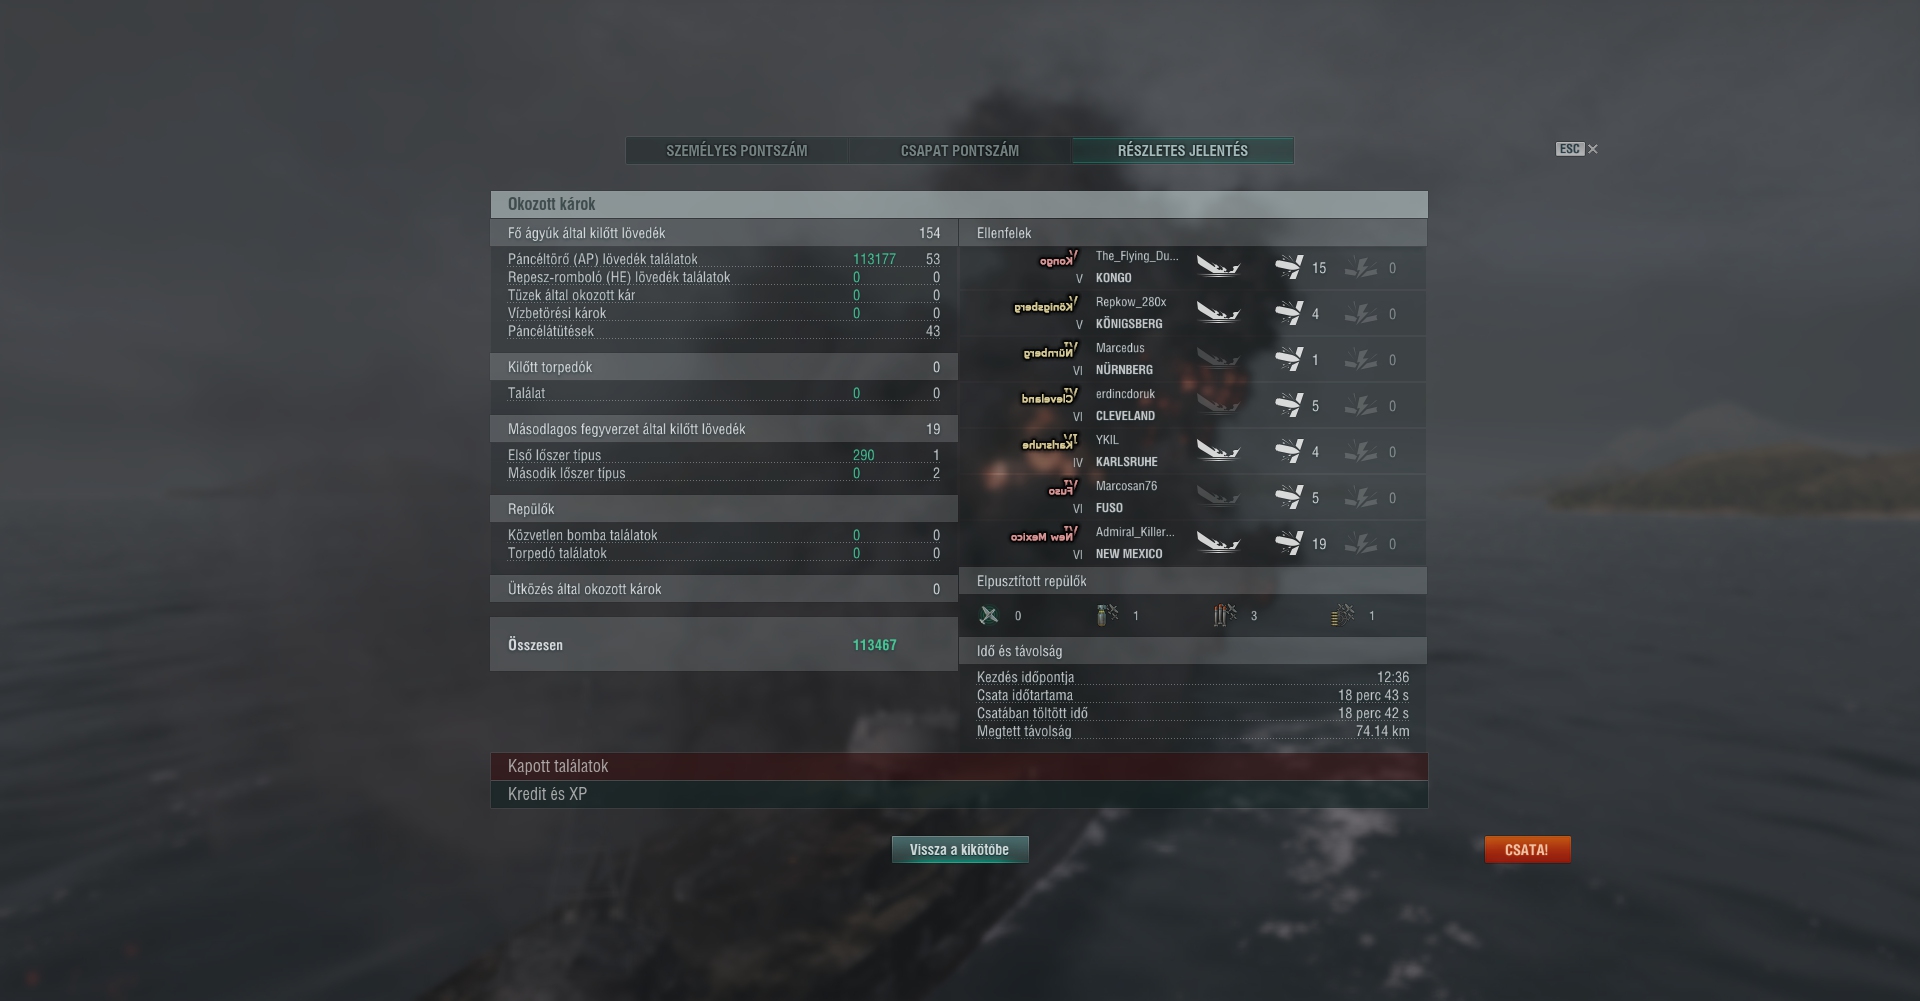The height and width of the screenshot is (1001, 1920).
Task: Click the dive bomber destroyed icon
Action: coord(1107,615)
